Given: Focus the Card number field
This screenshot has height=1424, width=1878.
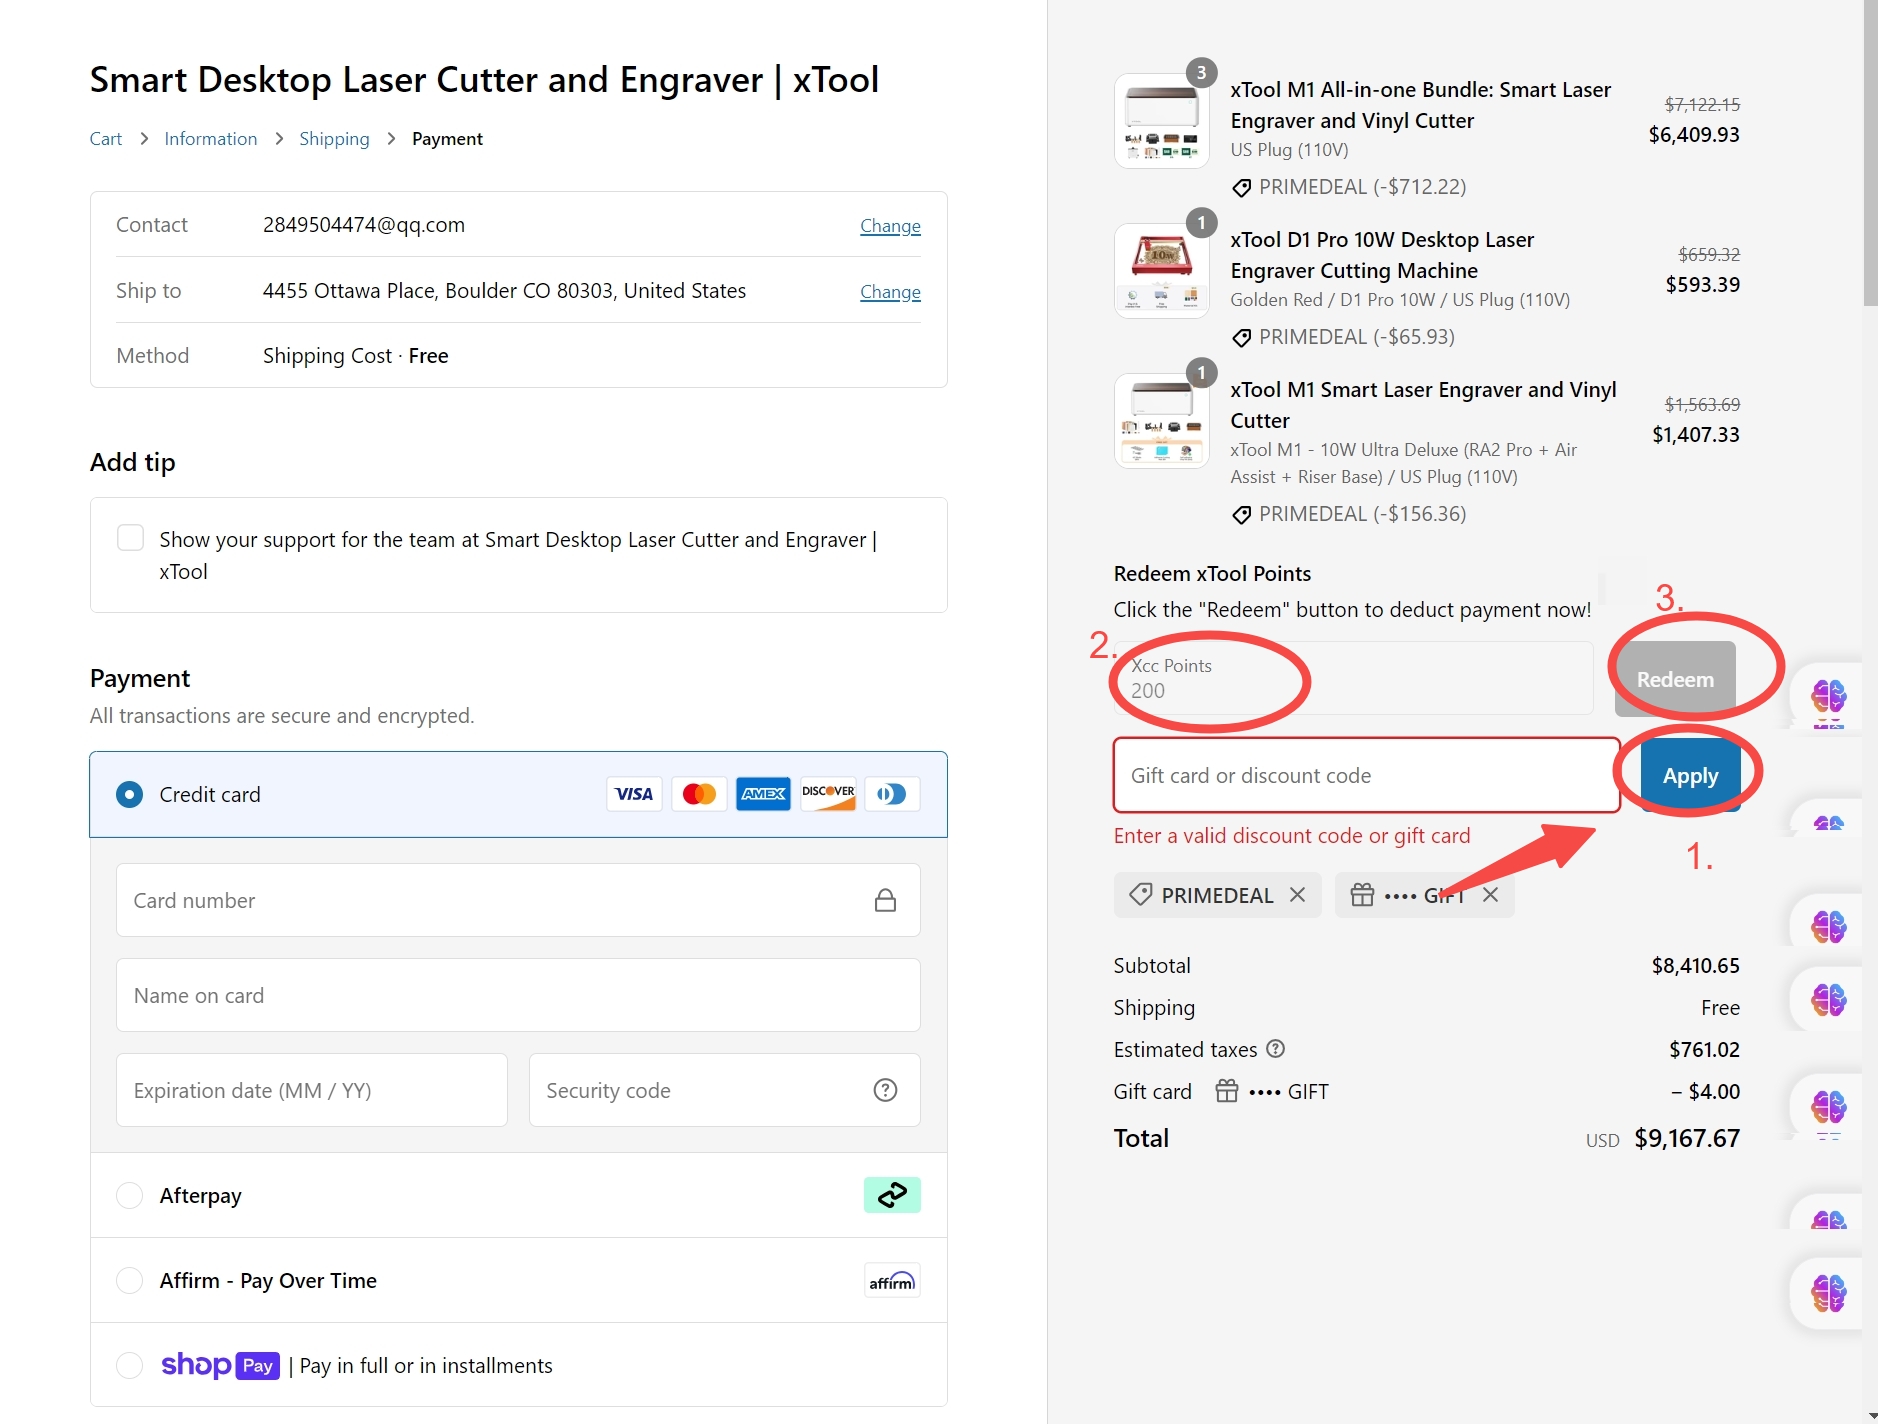Looking at the screenshot, I should (518, 900).
